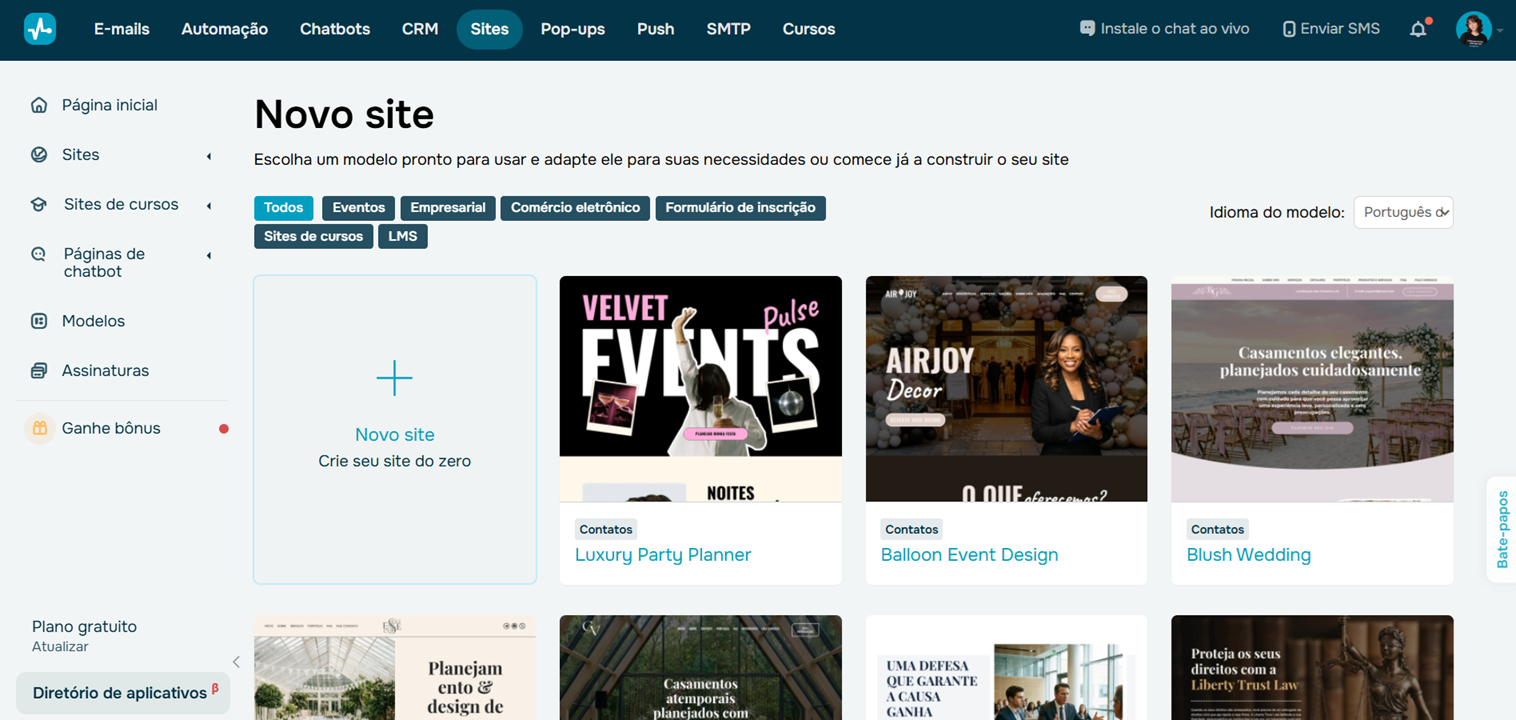Open the Pop-ups menu
Viewport: 1516px width, 720px height.
[x=573, y=29]
